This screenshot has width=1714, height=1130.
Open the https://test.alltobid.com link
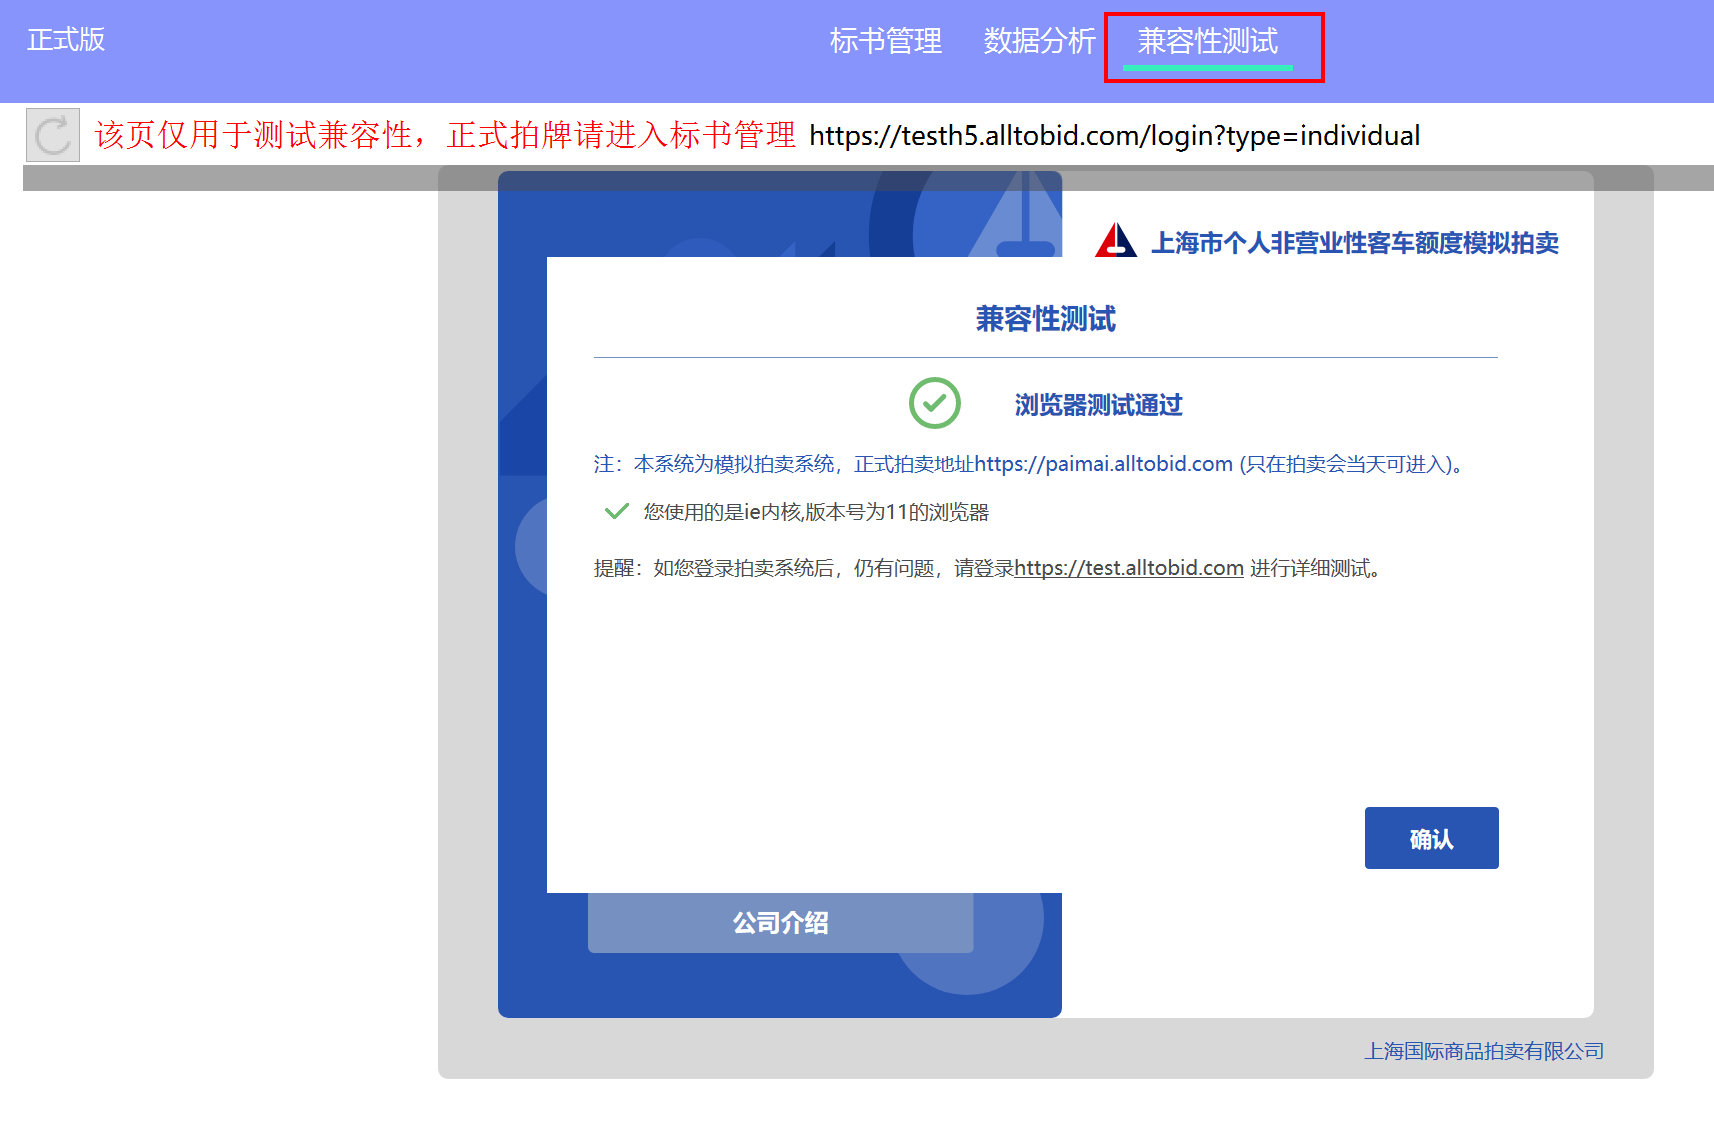pos(1128,568)
